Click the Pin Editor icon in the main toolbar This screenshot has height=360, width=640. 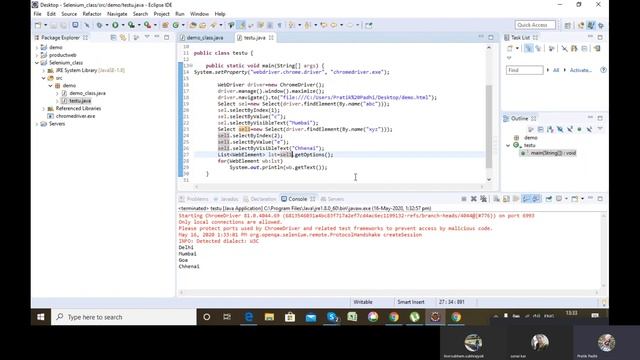(369, 25)
